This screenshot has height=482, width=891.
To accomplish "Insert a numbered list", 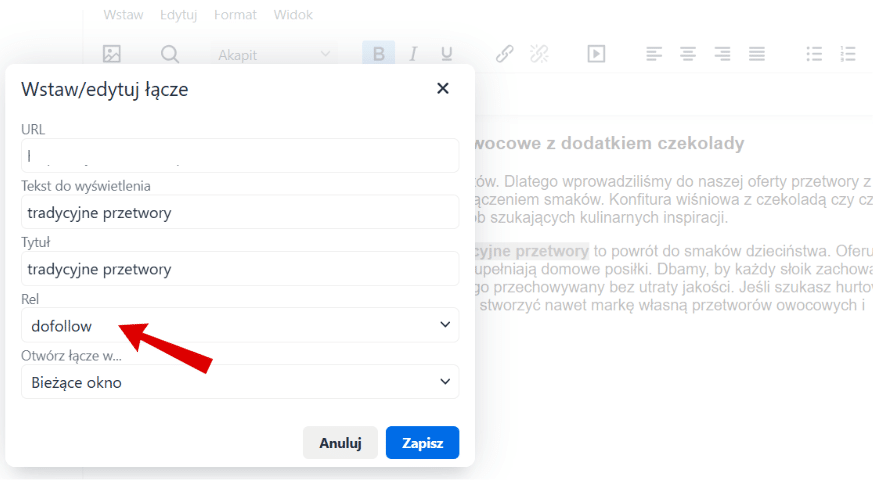I will tap(848, 54).
